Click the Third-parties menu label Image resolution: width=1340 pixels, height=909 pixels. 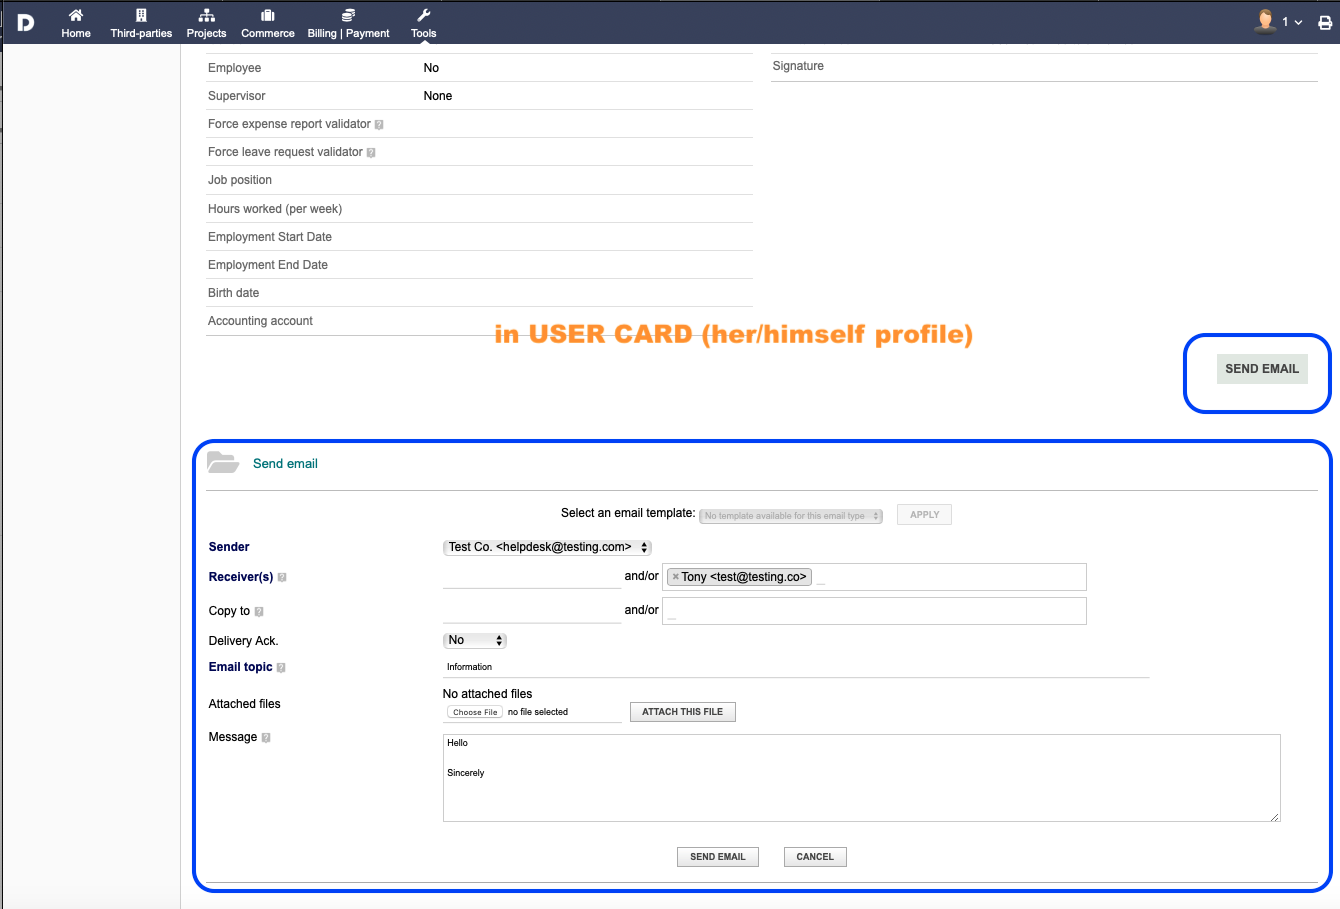(141, 33)
